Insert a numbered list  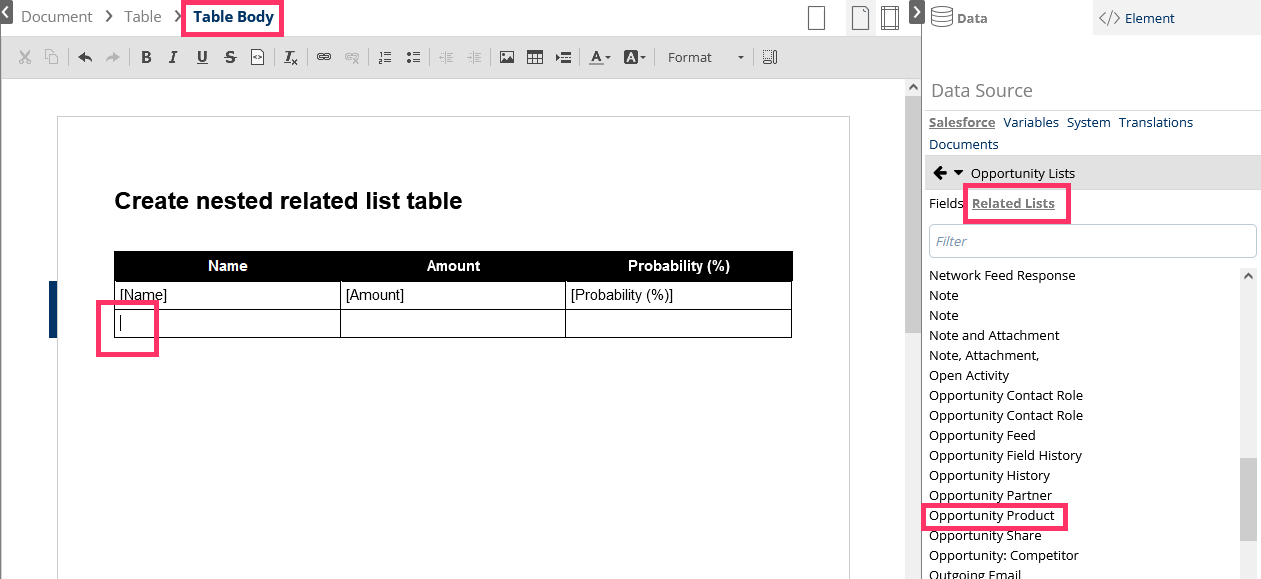coord(385,58)
